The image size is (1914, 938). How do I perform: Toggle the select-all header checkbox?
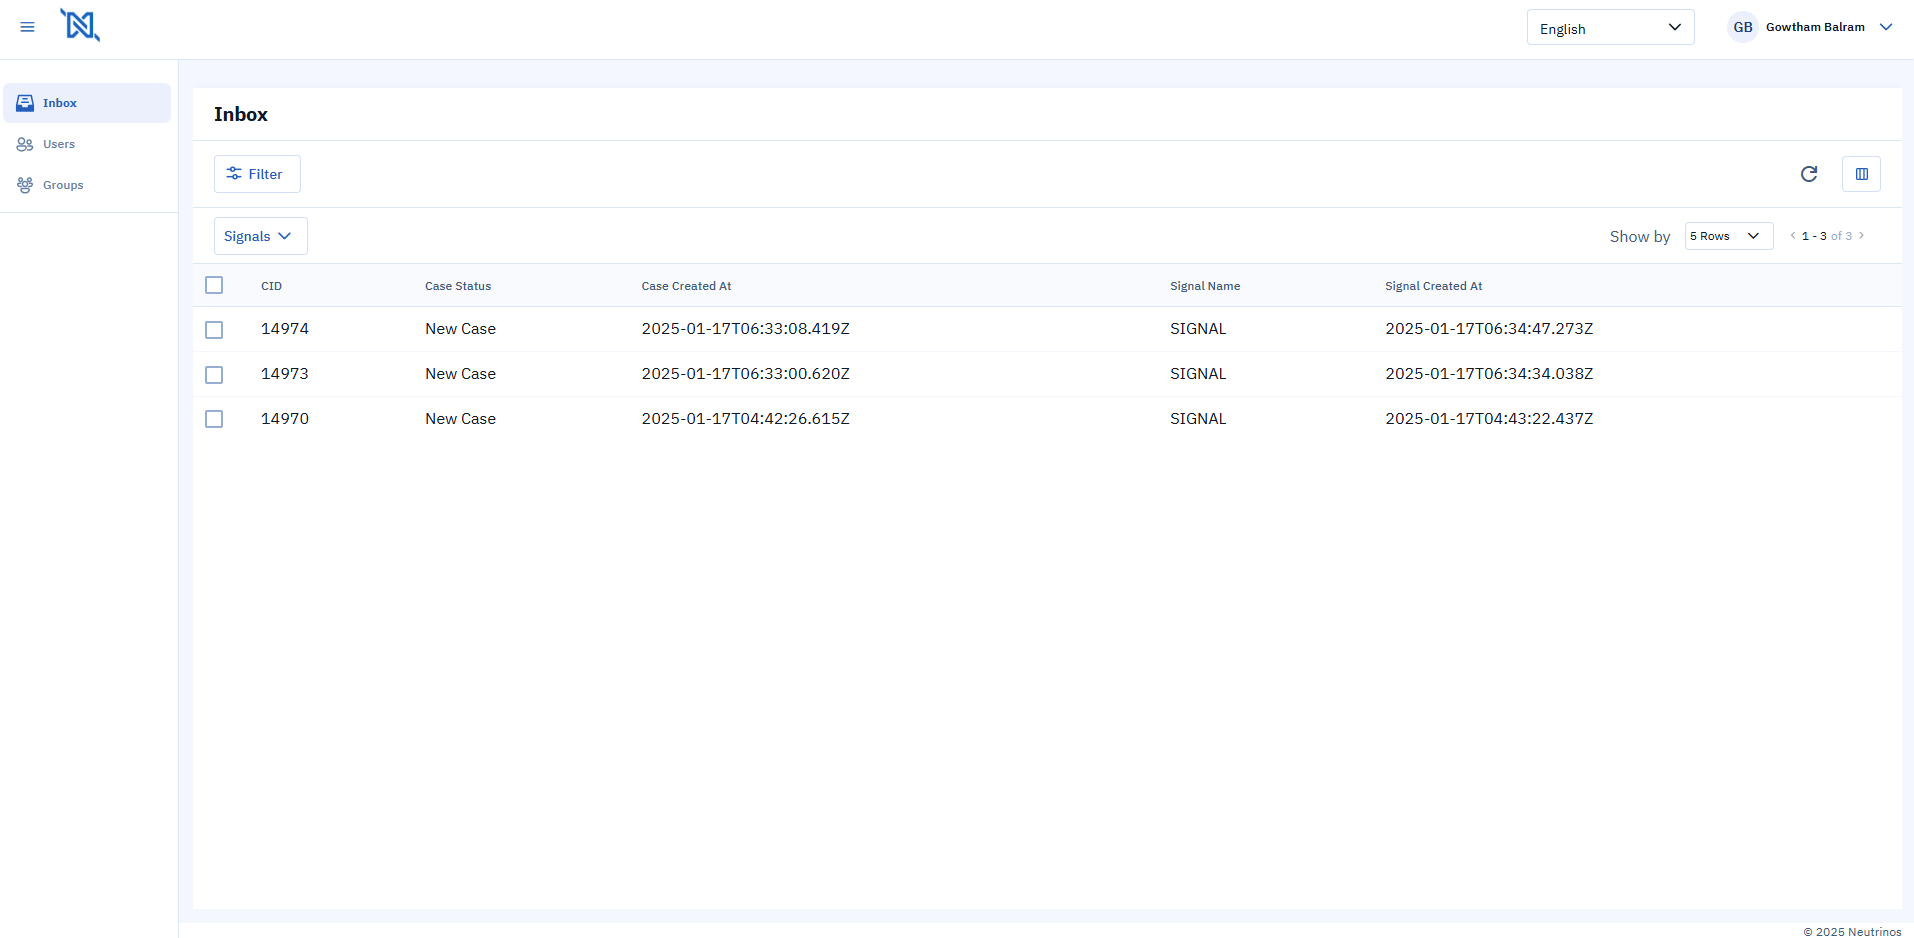coord(214,285)
